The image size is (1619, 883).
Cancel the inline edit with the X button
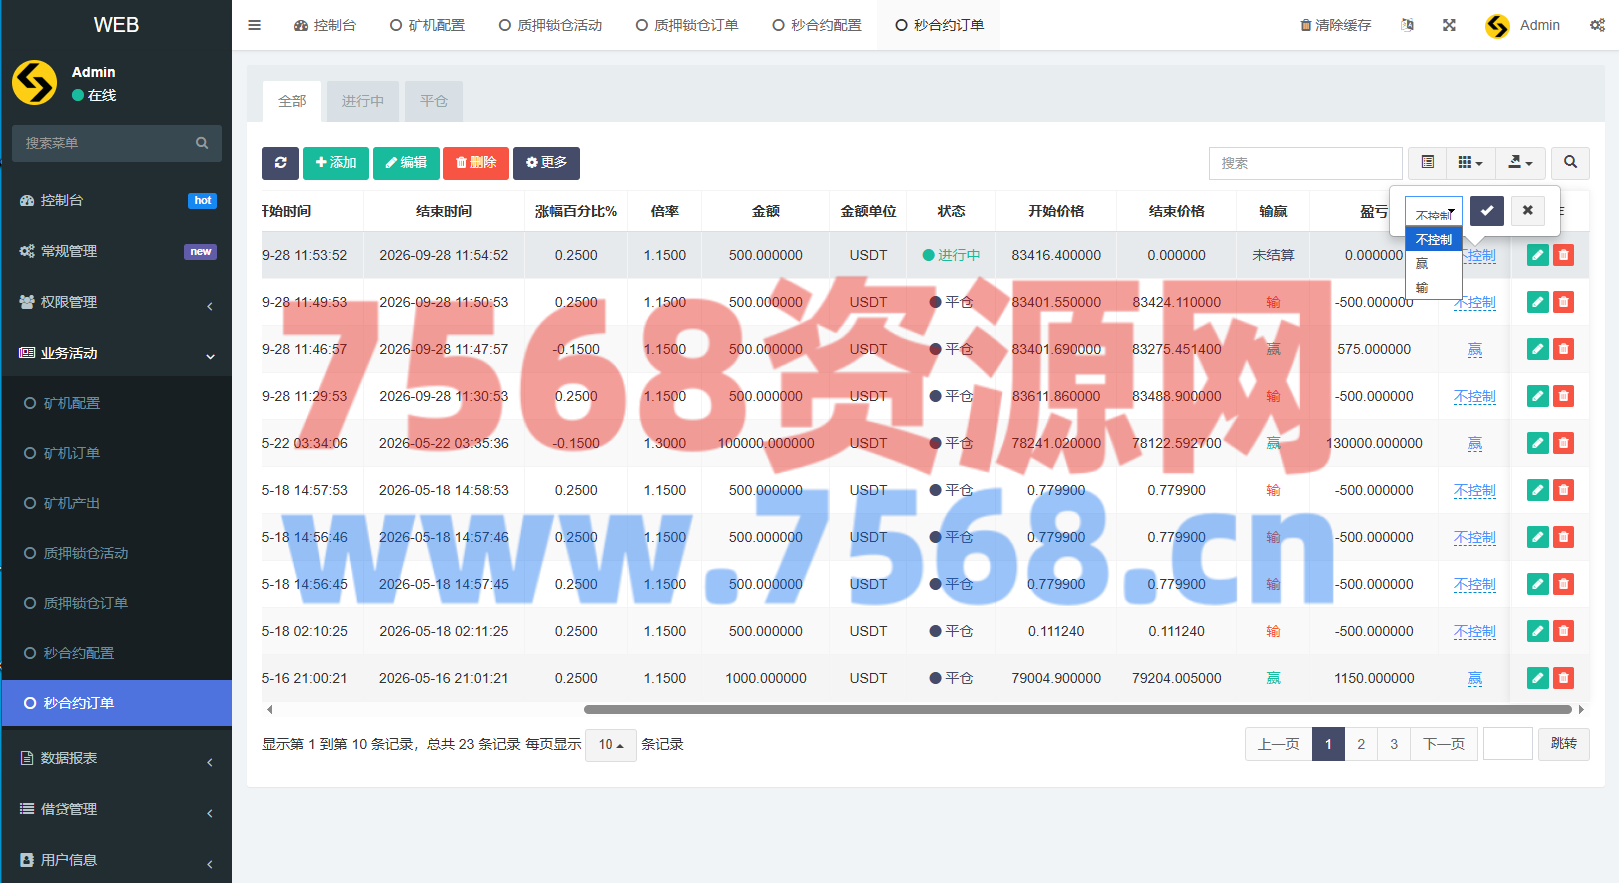coord(1527,211)
